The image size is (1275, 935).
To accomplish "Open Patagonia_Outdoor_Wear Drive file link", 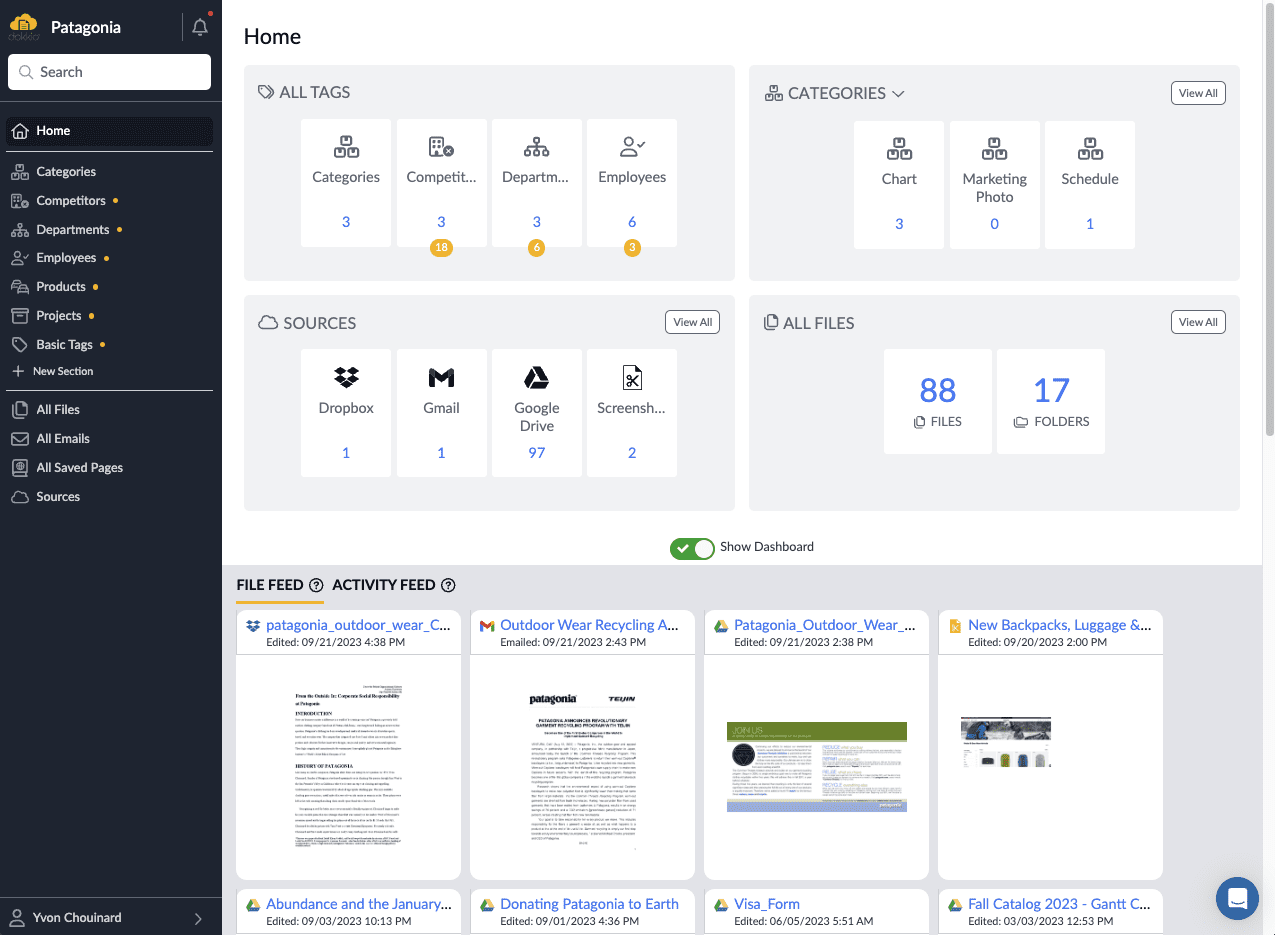I will point(825,625).
